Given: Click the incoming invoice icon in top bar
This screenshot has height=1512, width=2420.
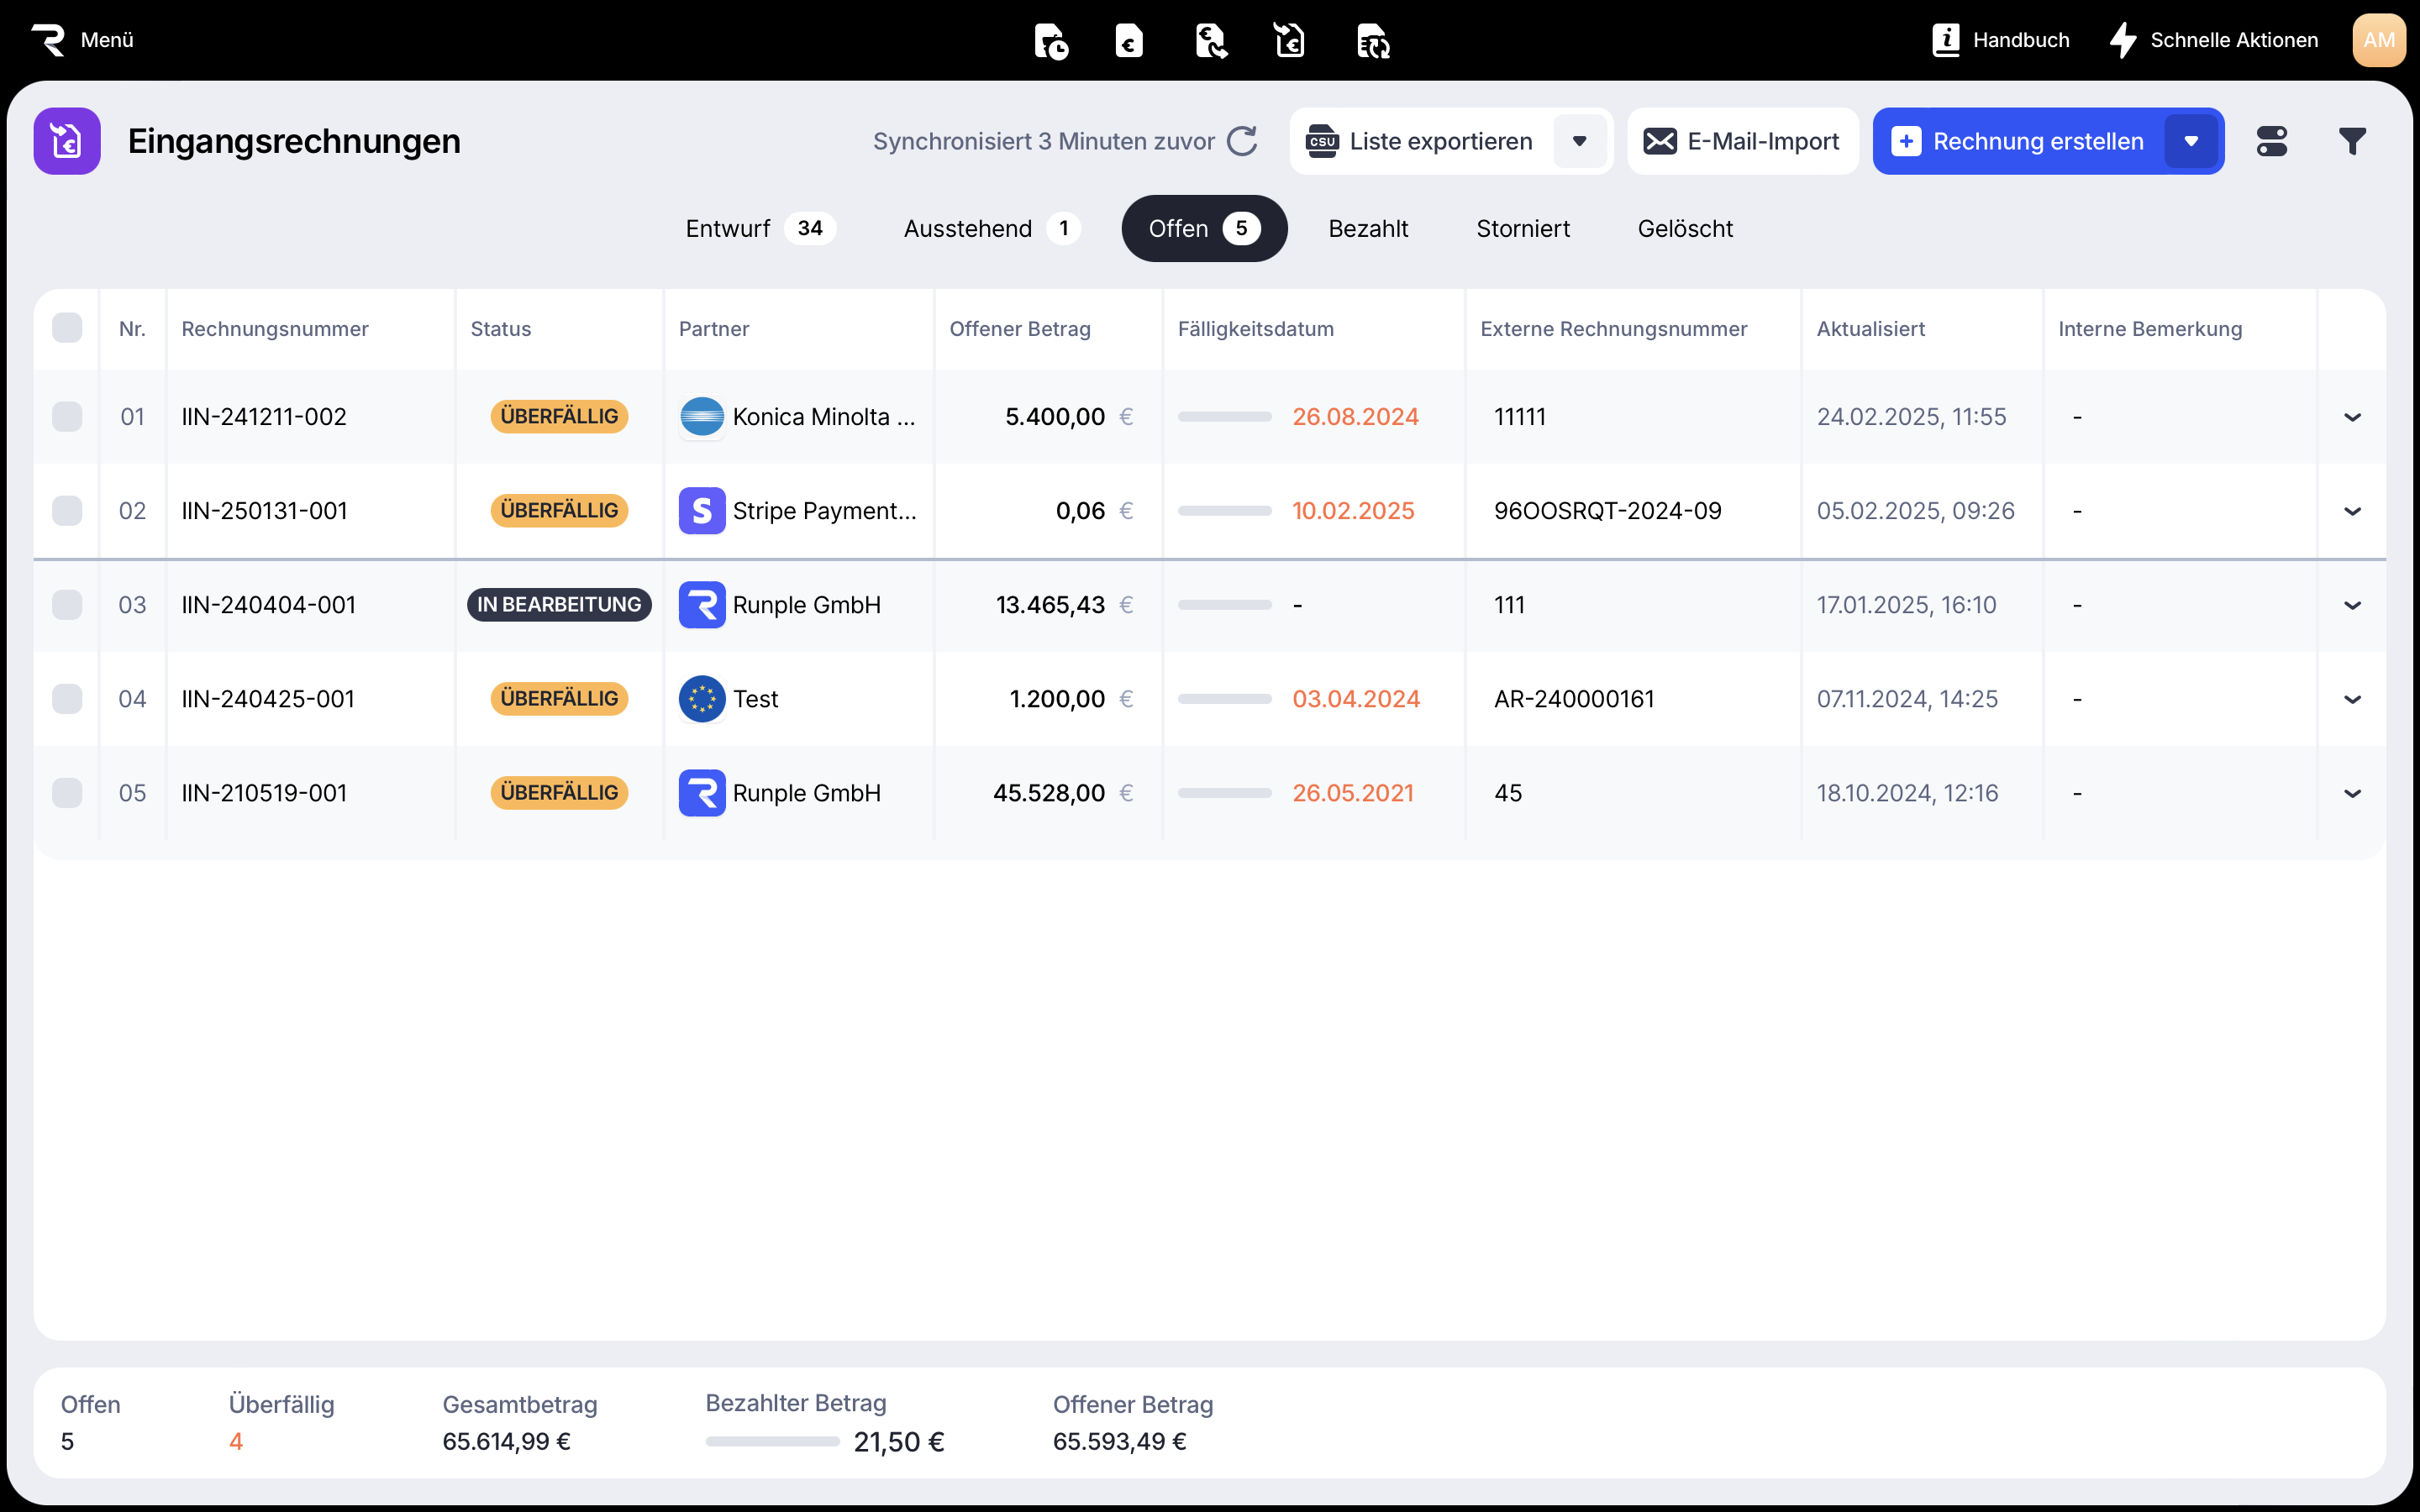Looking at the screenshot, I should point(1290,41).
